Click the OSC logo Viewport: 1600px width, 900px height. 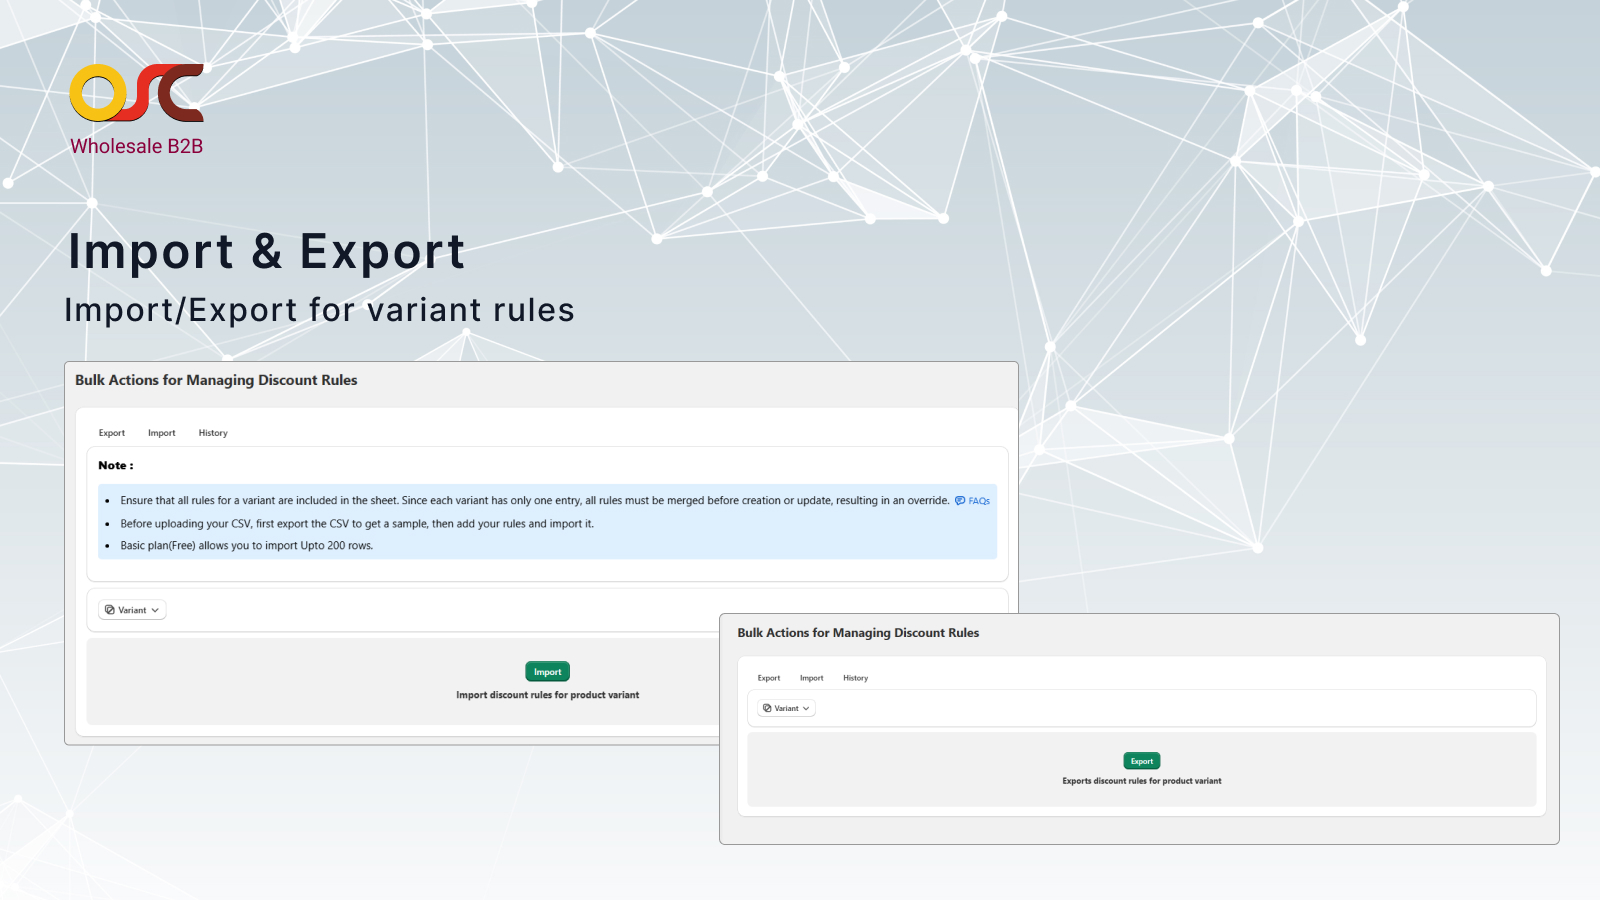point(136,93)
